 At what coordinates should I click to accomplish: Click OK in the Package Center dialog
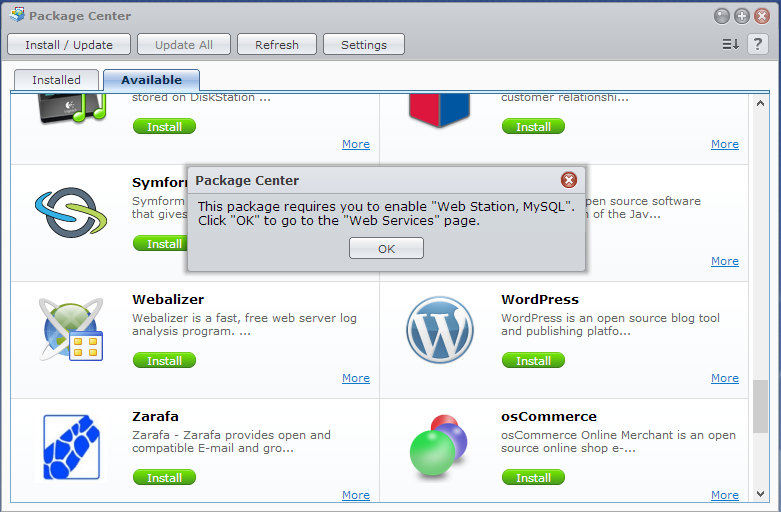(386, 248)
